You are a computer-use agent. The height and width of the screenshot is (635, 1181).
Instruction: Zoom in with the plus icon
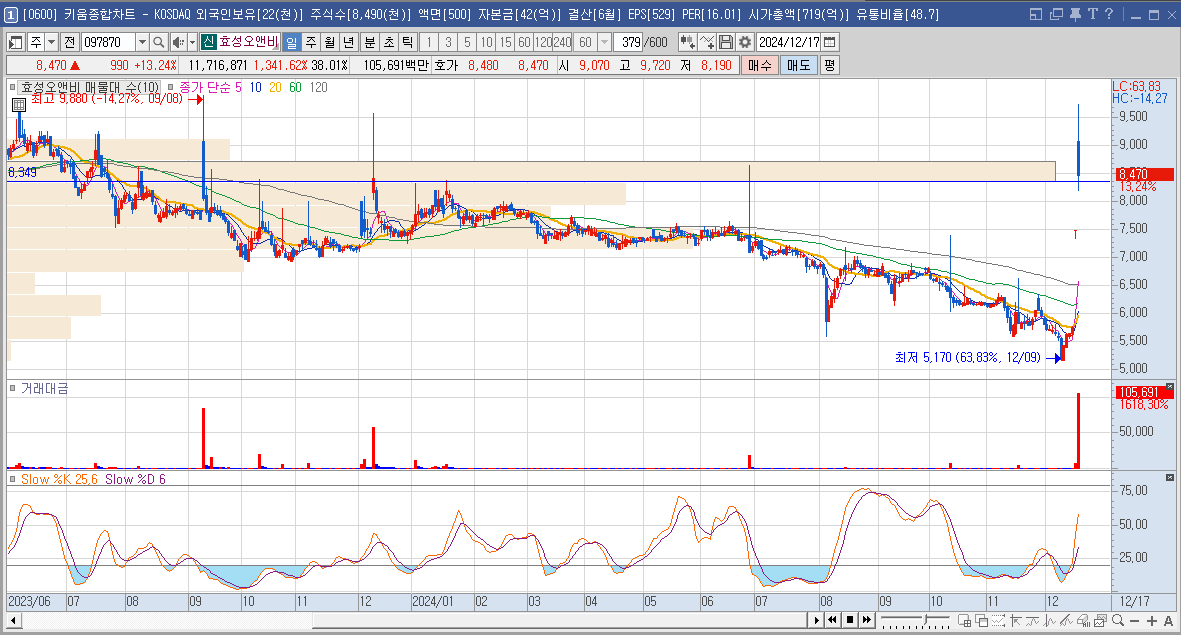[x=1152, y=621]
